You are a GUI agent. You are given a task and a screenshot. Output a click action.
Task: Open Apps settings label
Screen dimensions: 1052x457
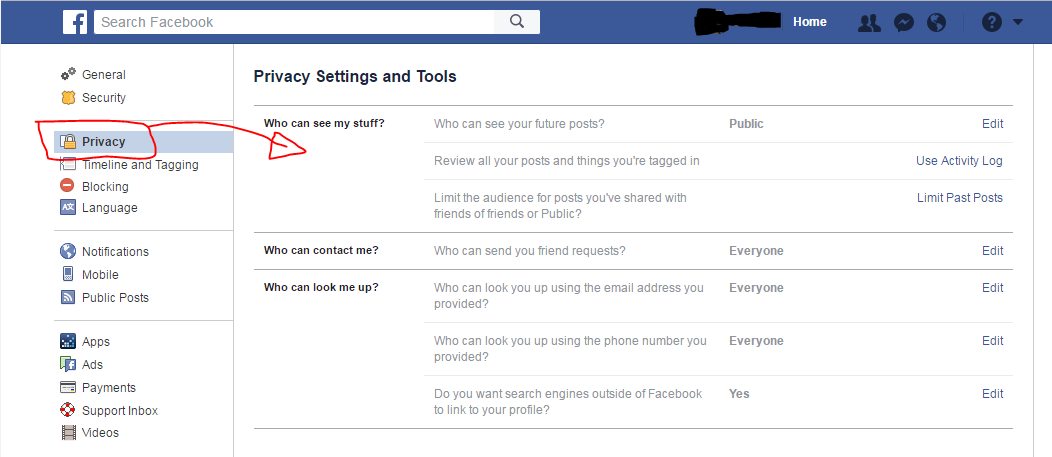(x=96, y=342)
